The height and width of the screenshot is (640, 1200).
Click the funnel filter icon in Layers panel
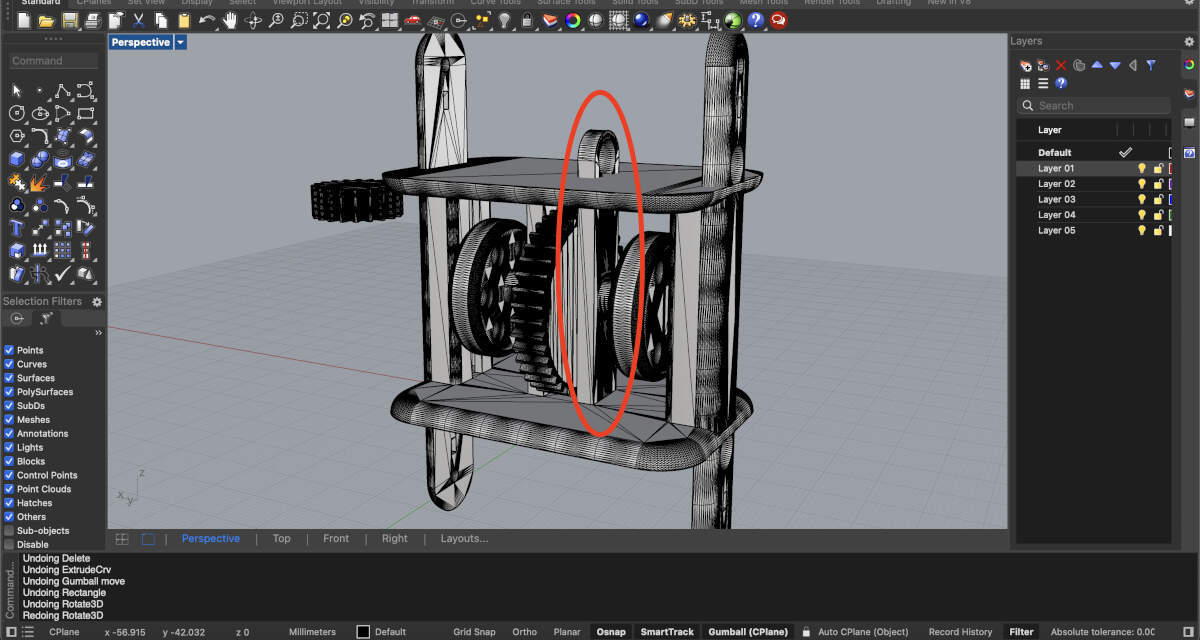tap(1151, 65)
